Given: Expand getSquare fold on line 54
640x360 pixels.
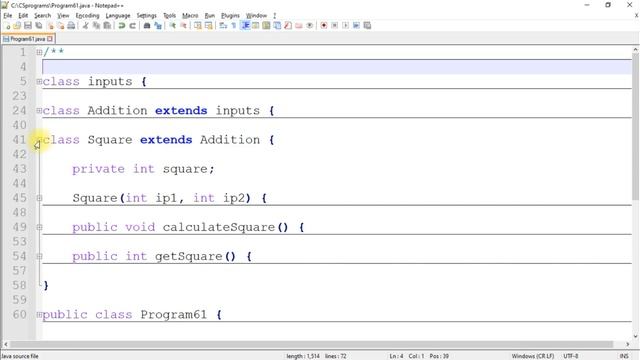Looking at the screenshot, I should click(39, 256).
